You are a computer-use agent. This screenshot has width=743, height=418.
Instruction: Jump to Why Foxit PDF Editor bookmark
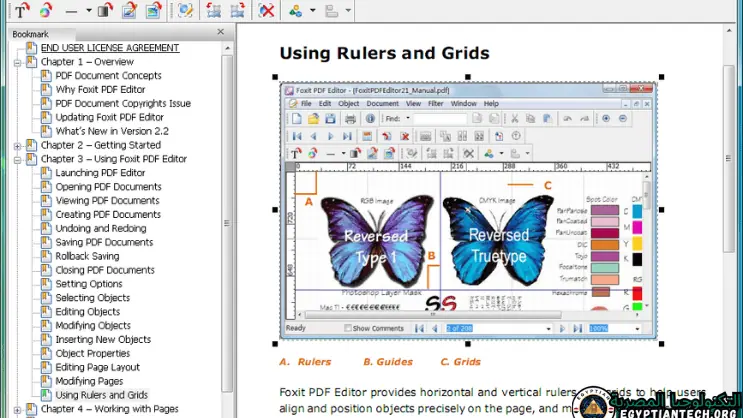(x=100, y=90)
